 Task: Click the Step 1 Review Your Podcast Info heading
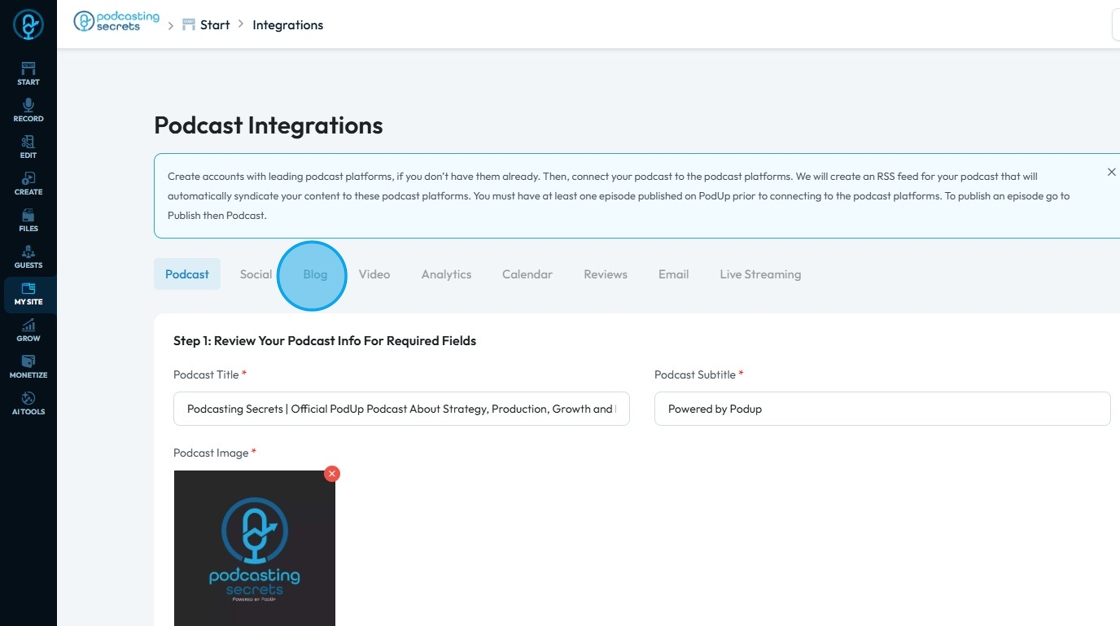[325, 341]
